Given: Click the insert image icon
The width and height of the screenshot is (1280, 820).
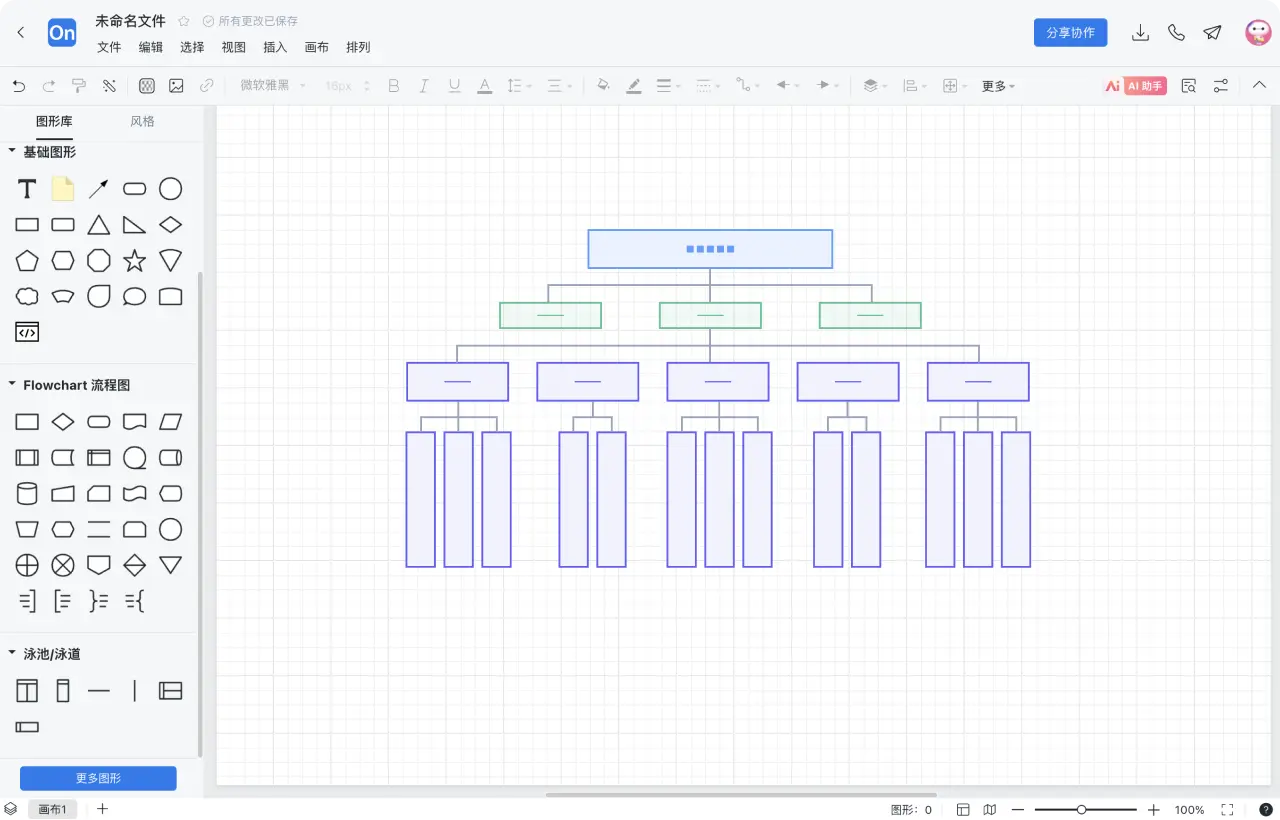Looking at the screenshot, I should pos(176,86).
